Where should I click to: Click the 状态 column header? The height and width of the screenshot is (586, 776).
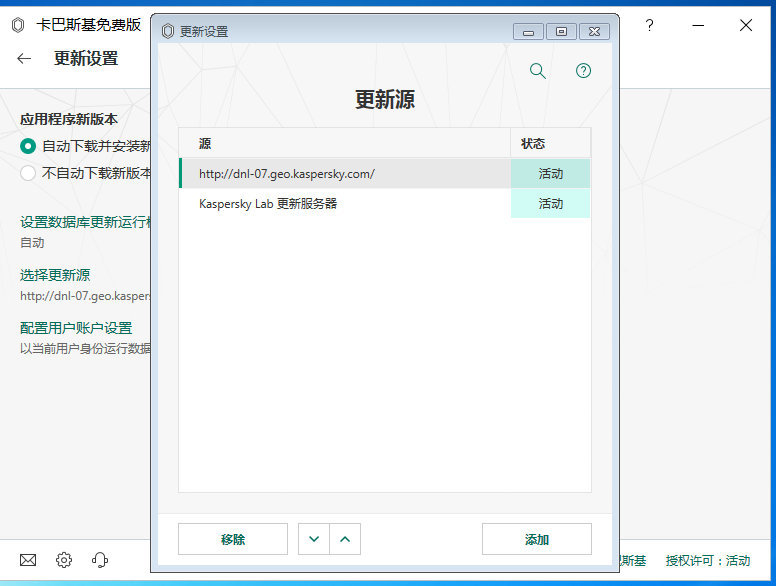coord(550,144)
